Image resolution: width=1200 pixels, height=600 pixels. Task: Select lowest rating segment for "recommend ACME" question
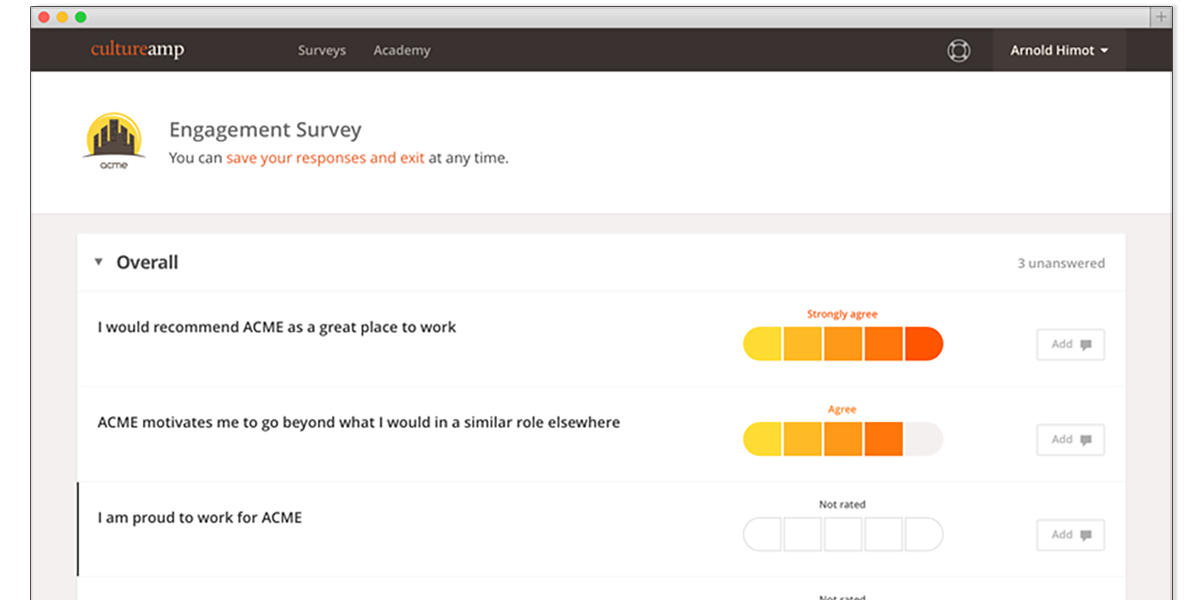762,344
